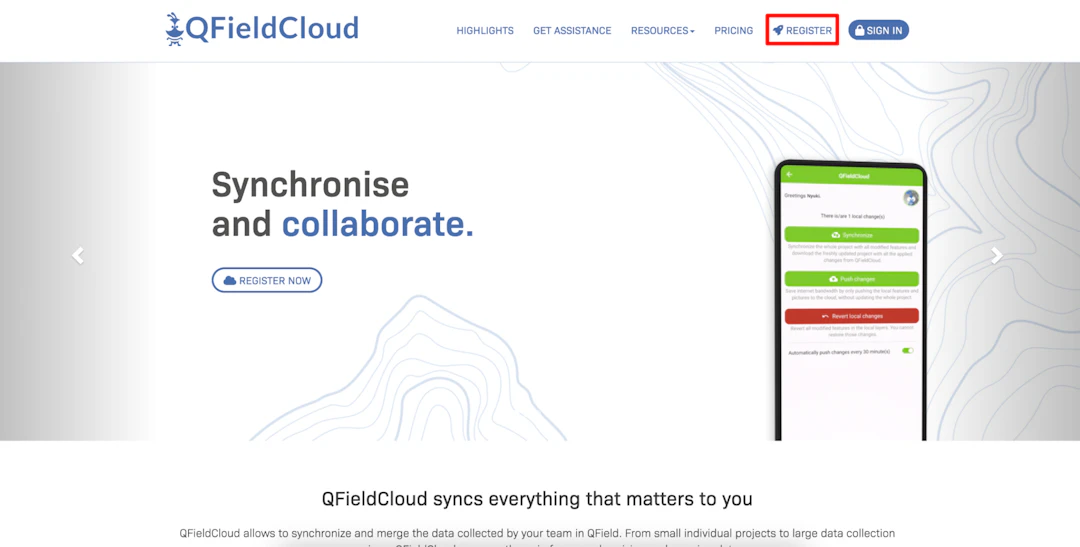Toggle the automatic push changes switch
Viewport: 1080px width, 547px height.
pos(908,351)
